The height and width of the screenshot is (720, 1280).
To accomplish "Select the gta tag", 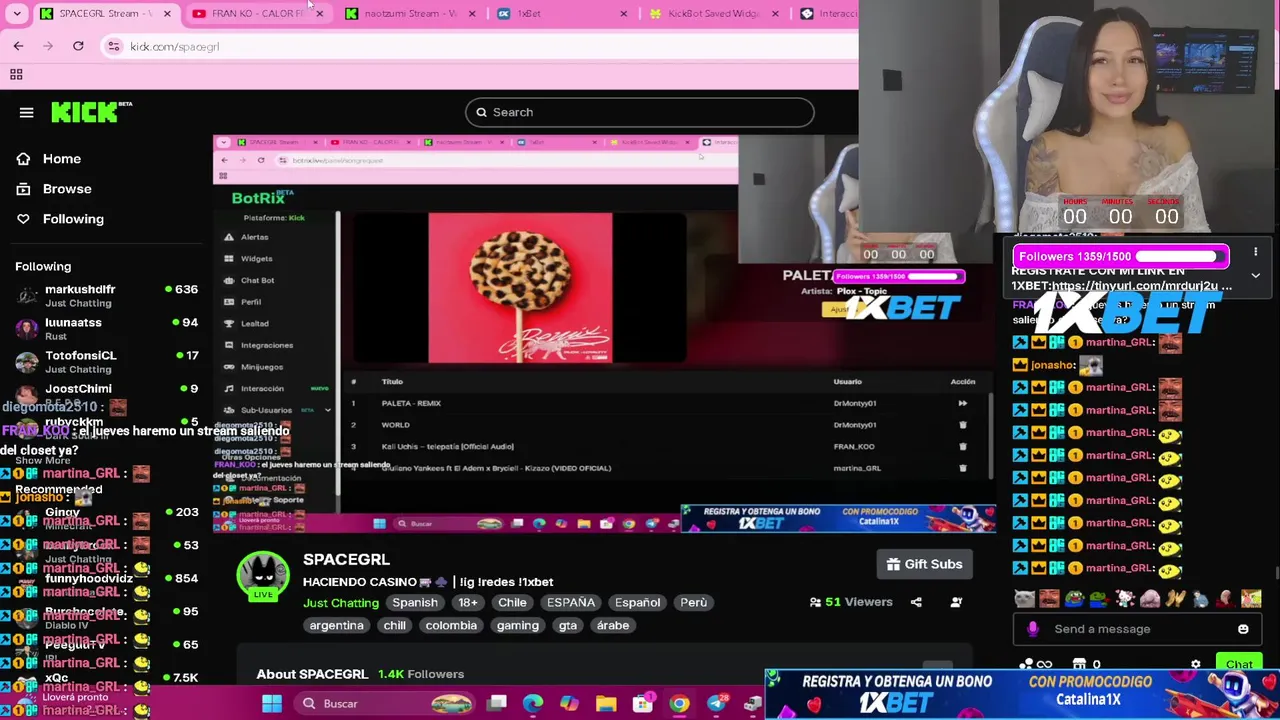I will coord(568,625).
